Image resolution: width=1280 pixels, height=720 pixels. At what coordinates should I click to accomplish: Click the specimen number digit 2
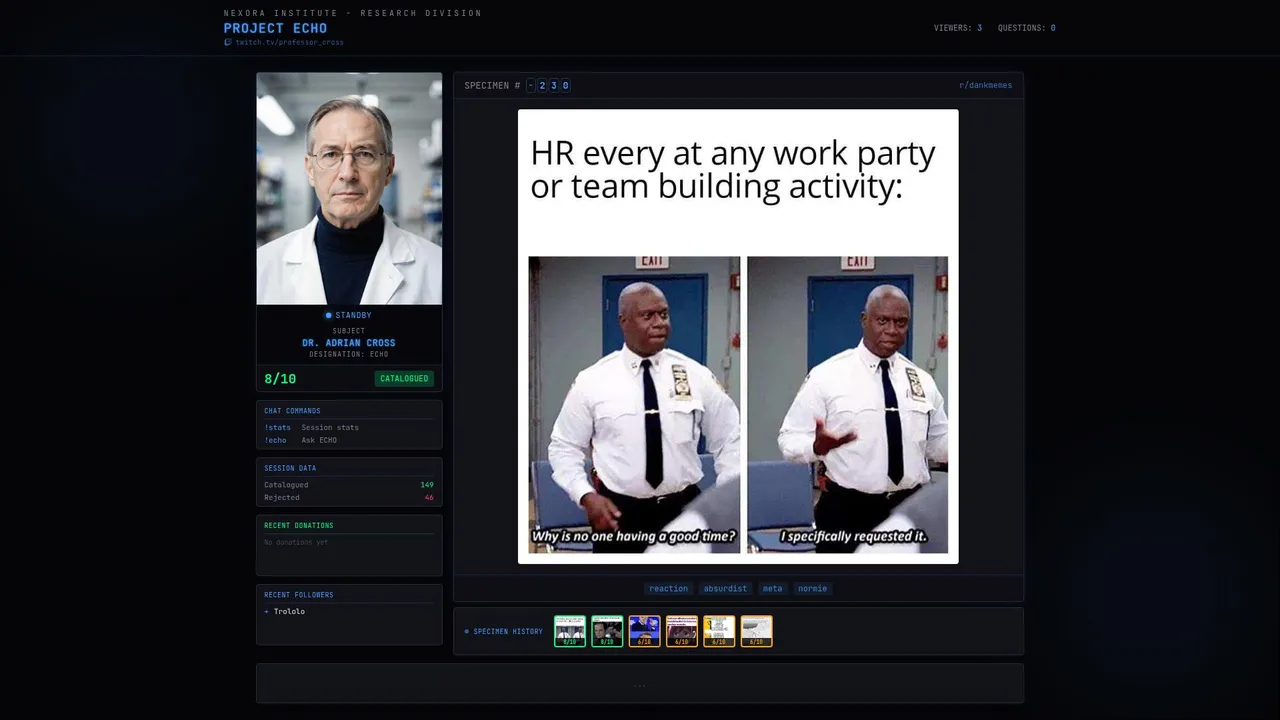tap(542, 85)
